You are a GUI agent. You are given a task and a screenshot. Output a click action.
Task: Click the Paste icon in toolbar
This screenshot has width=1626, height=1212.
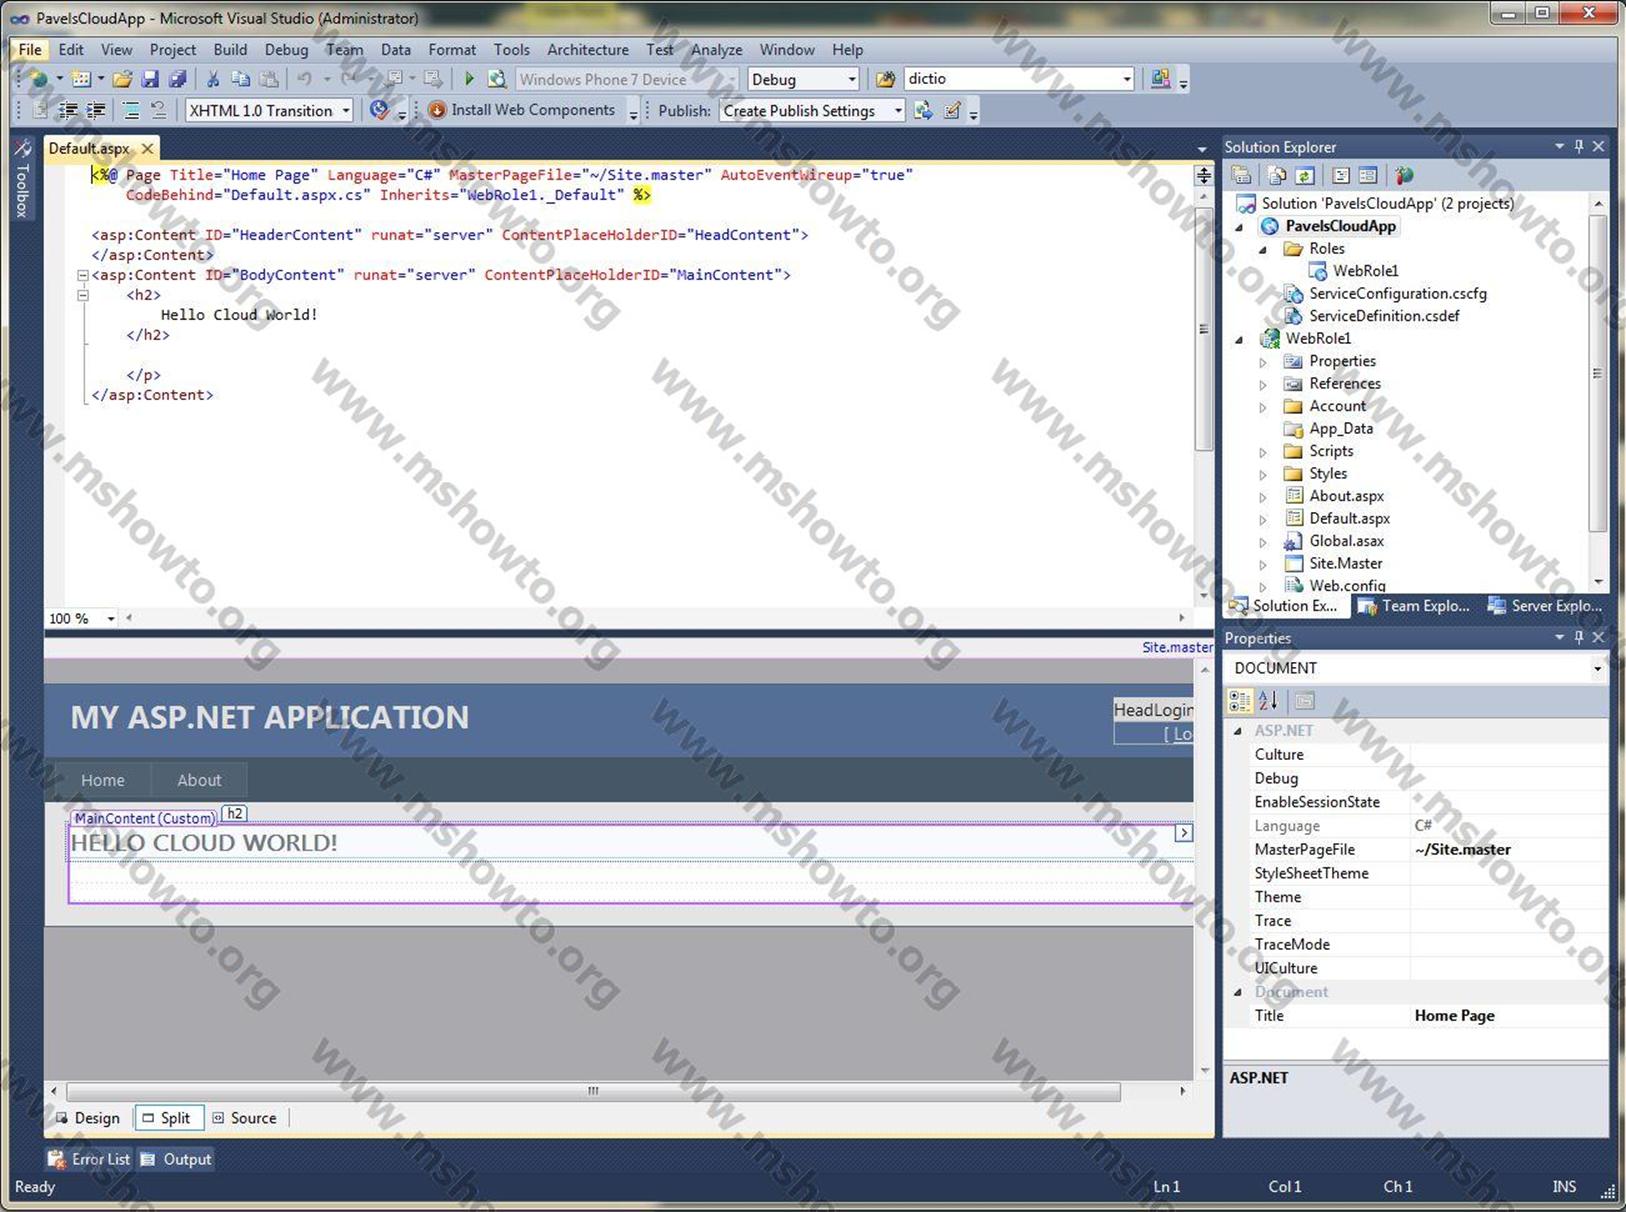[x=269, y=79]
